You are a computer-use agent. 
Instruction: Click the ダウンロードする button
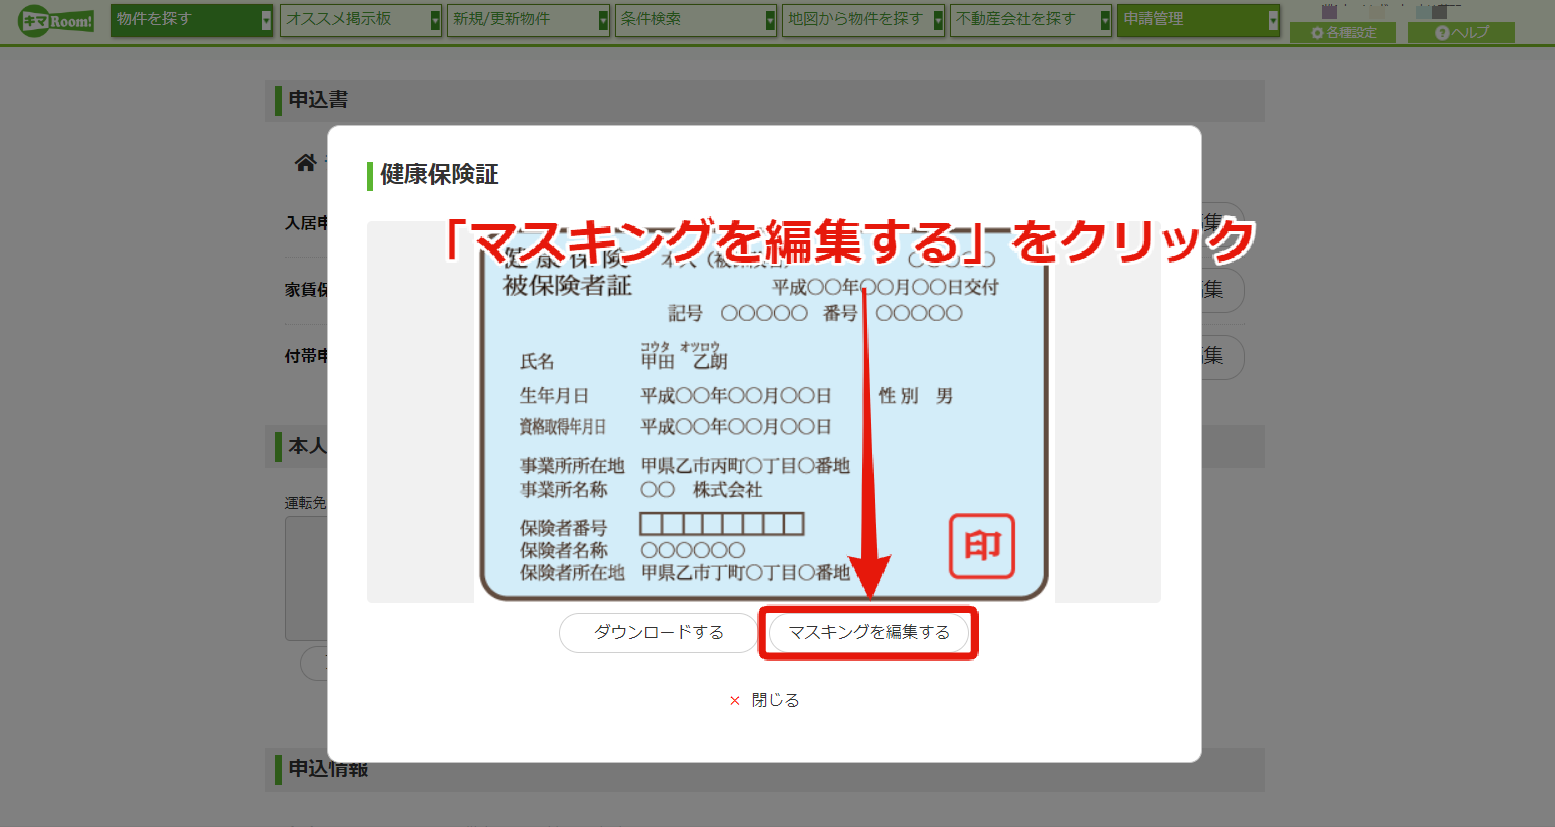point(658,633)
